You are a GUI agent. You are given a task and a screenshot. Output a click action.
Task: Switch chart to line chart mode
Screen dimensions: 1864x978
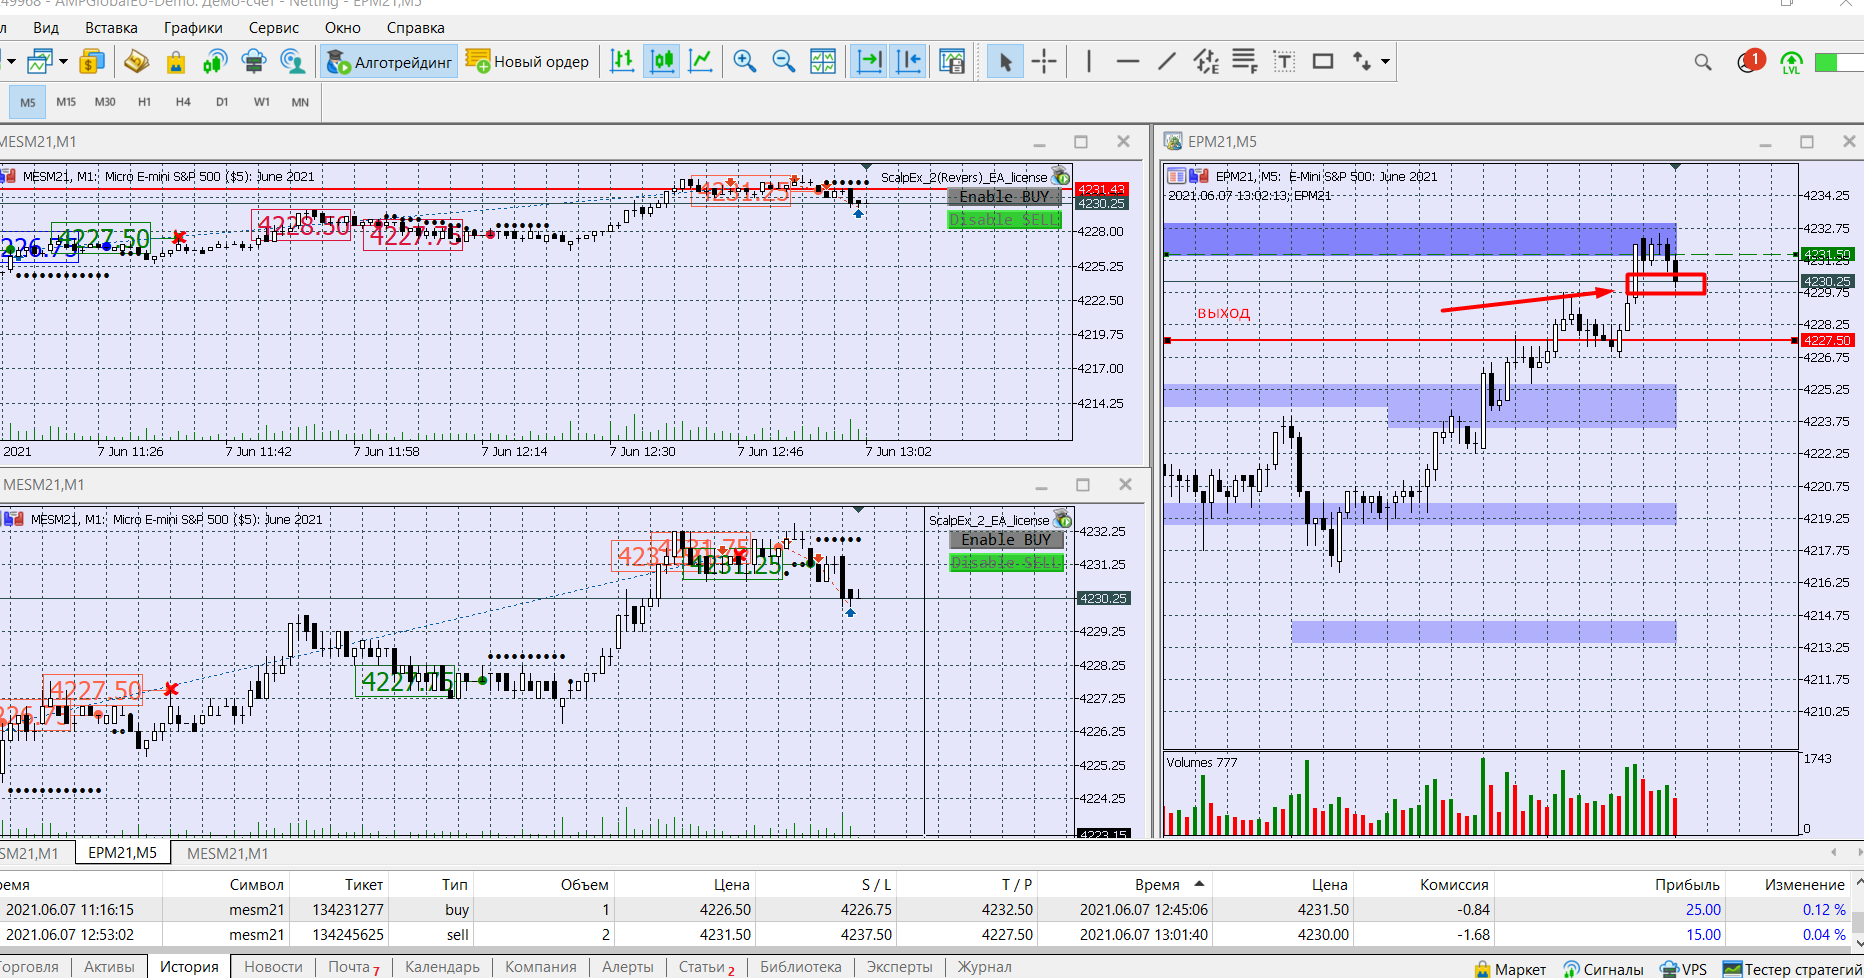tap(701, 62)
